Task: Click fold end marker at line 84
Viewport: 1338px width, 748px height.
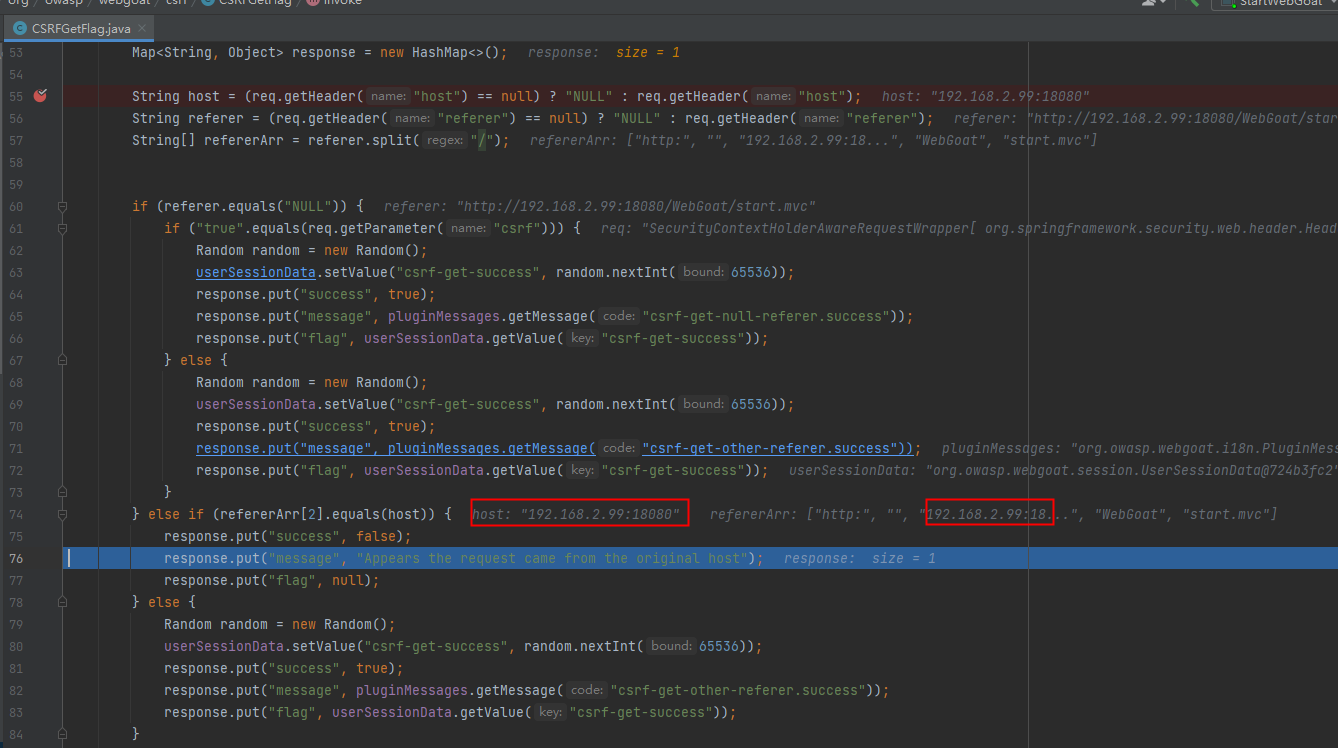Action: click(x=62, y=734)
